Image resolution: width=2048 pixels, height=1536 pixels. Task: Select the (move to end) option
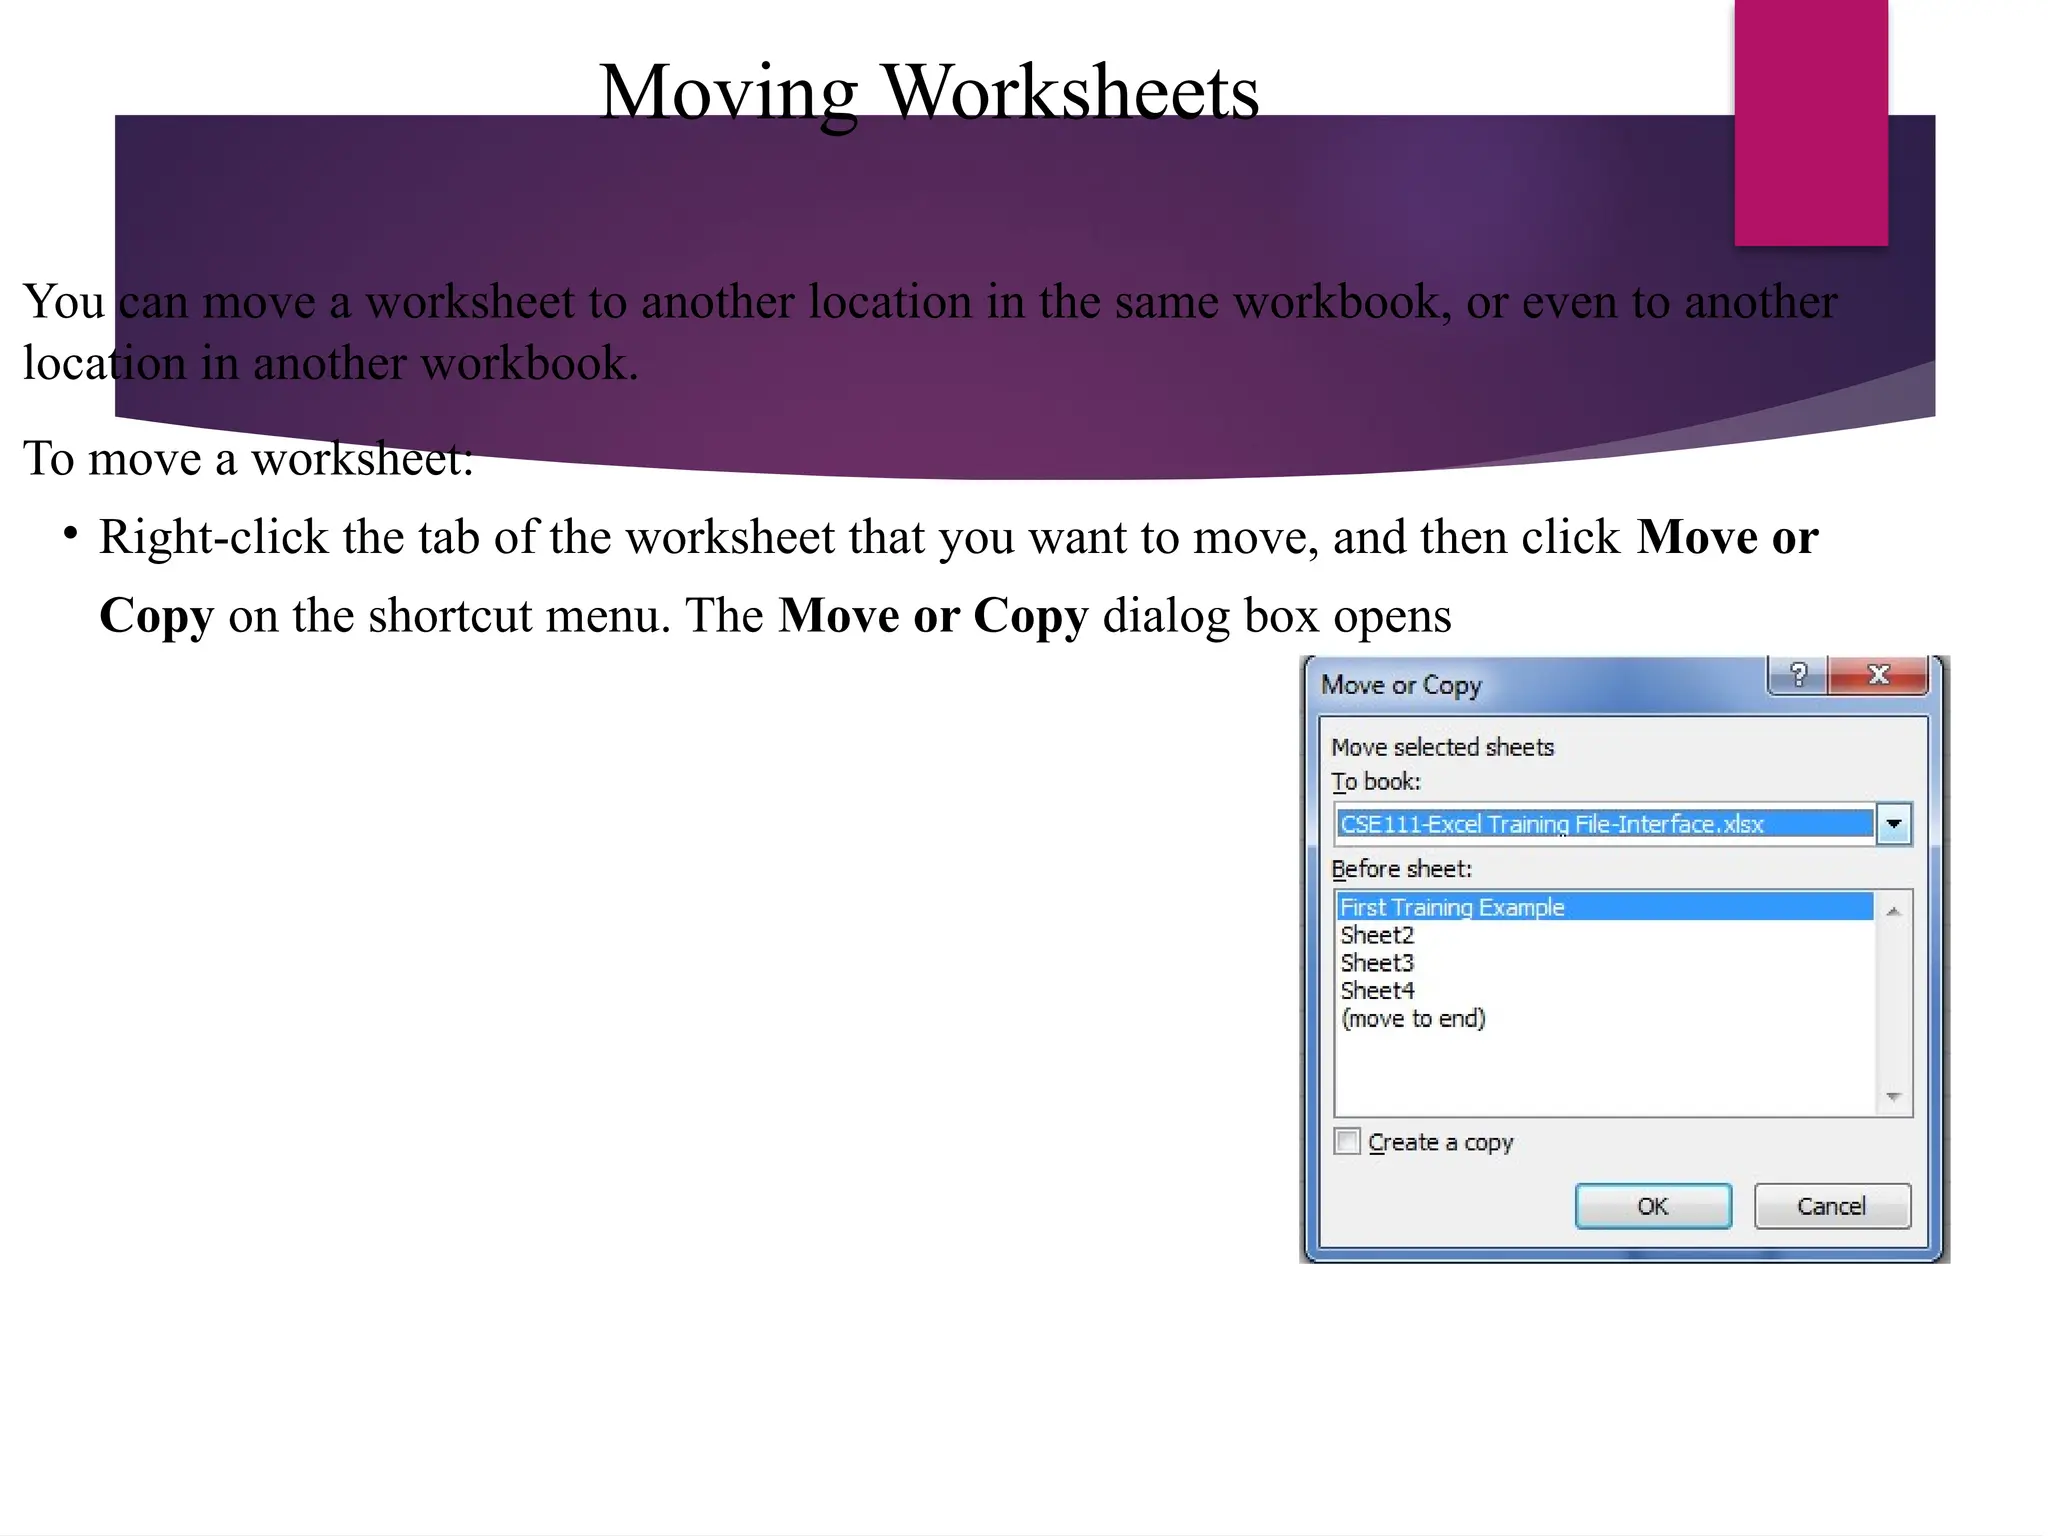tap(1413, 1019)
